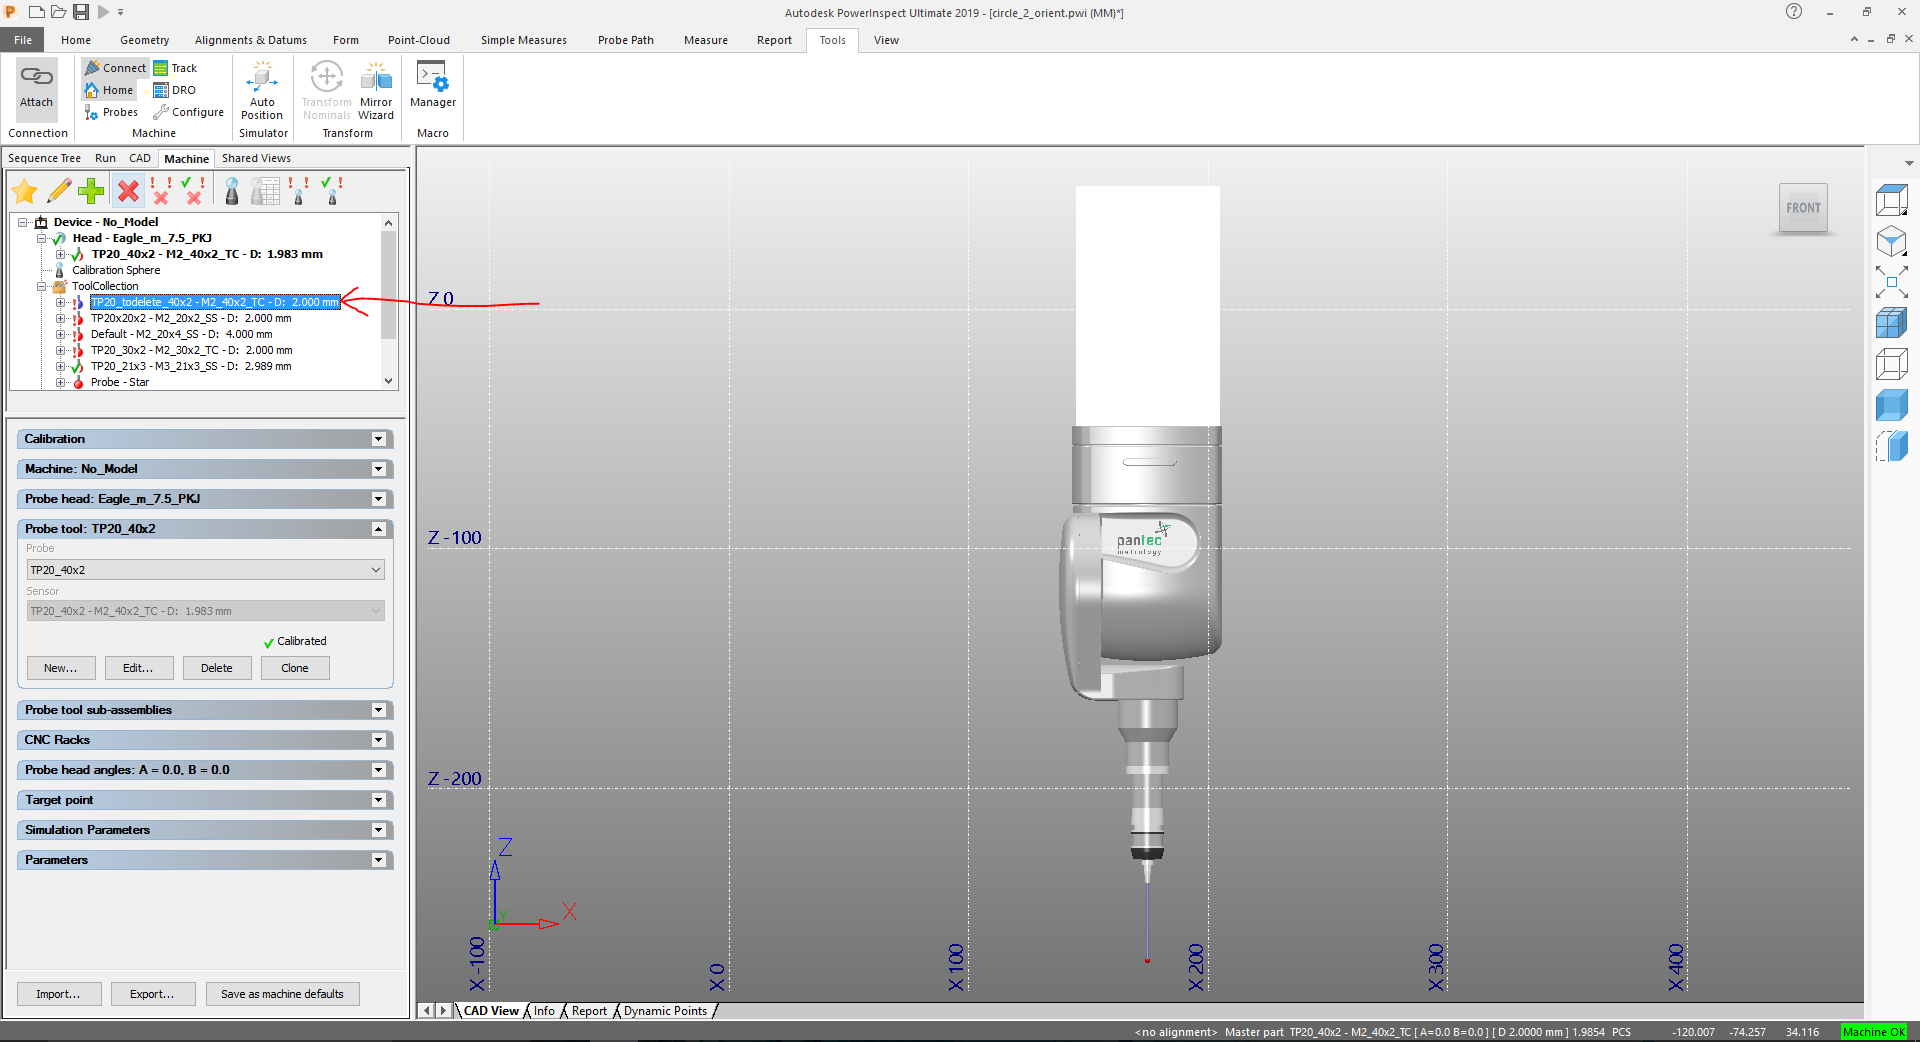Click the pencil edit icon above device tree
The width and height of the screenshot is (1920, 1042).
[58, 190]
